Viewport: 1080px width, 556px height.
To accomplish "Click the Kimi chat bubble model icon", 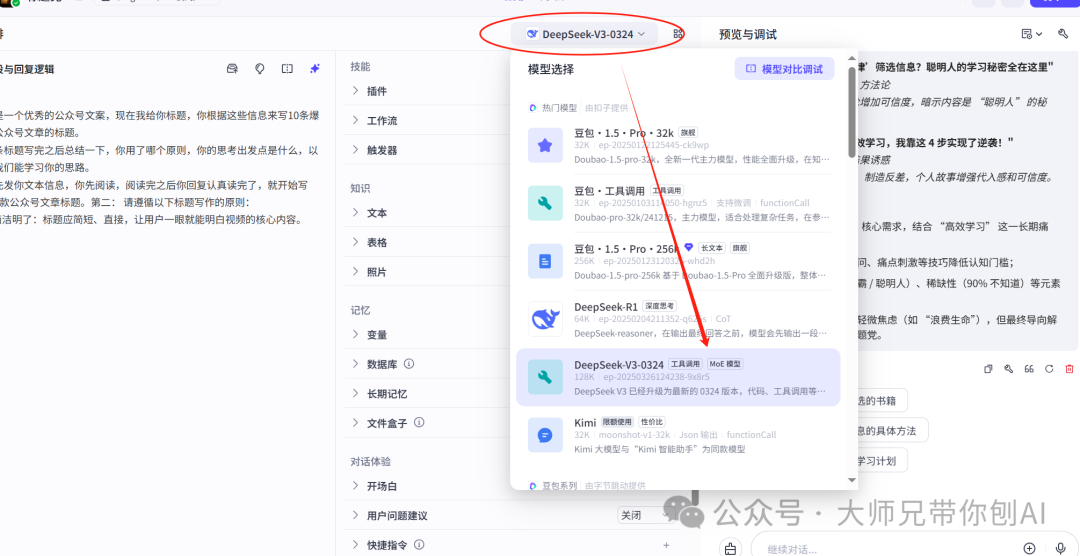I will pyautogui.click(x=545, y=435).
